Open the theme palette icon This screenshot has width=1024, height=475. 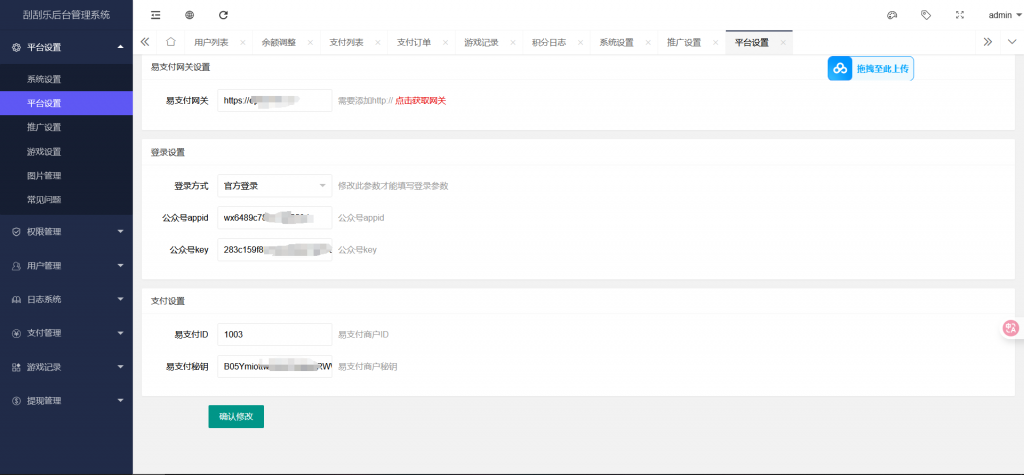[x=892, y=14]
